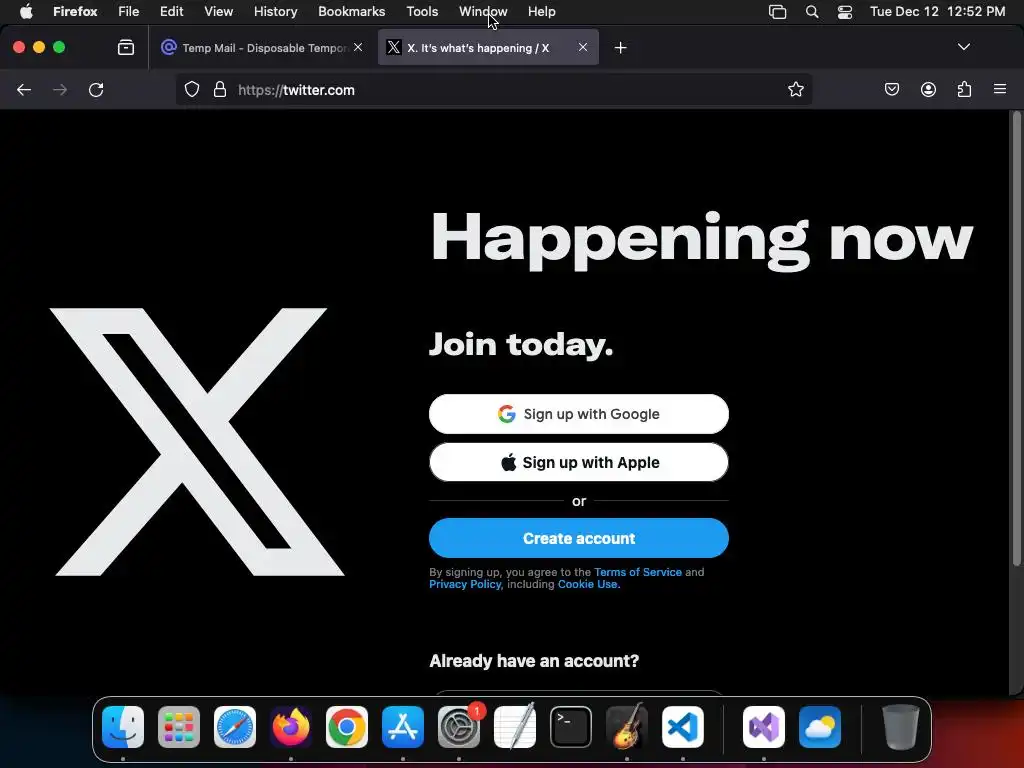Bookmark this page with the star

[x=795, y=89]
